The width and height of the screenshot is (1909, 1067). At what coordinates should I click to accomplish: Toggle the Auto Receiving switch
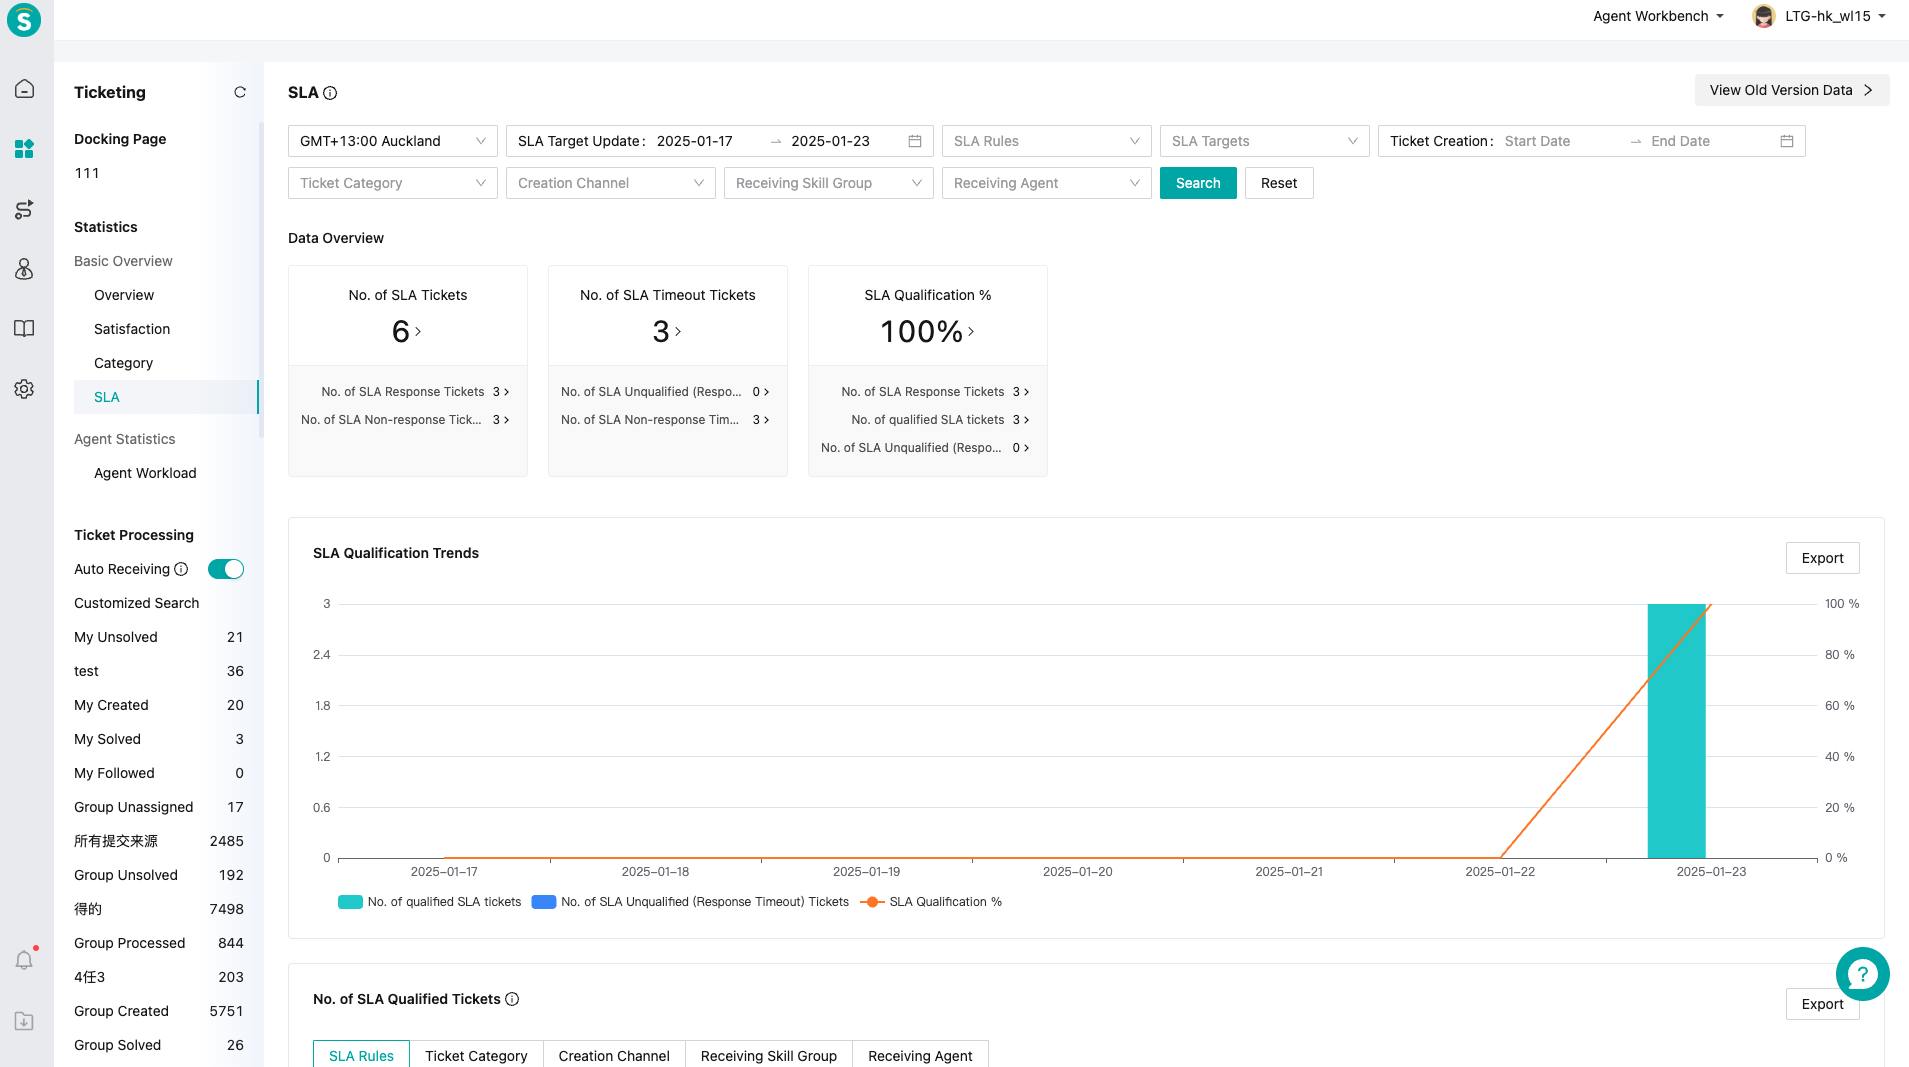click(226, 569)
